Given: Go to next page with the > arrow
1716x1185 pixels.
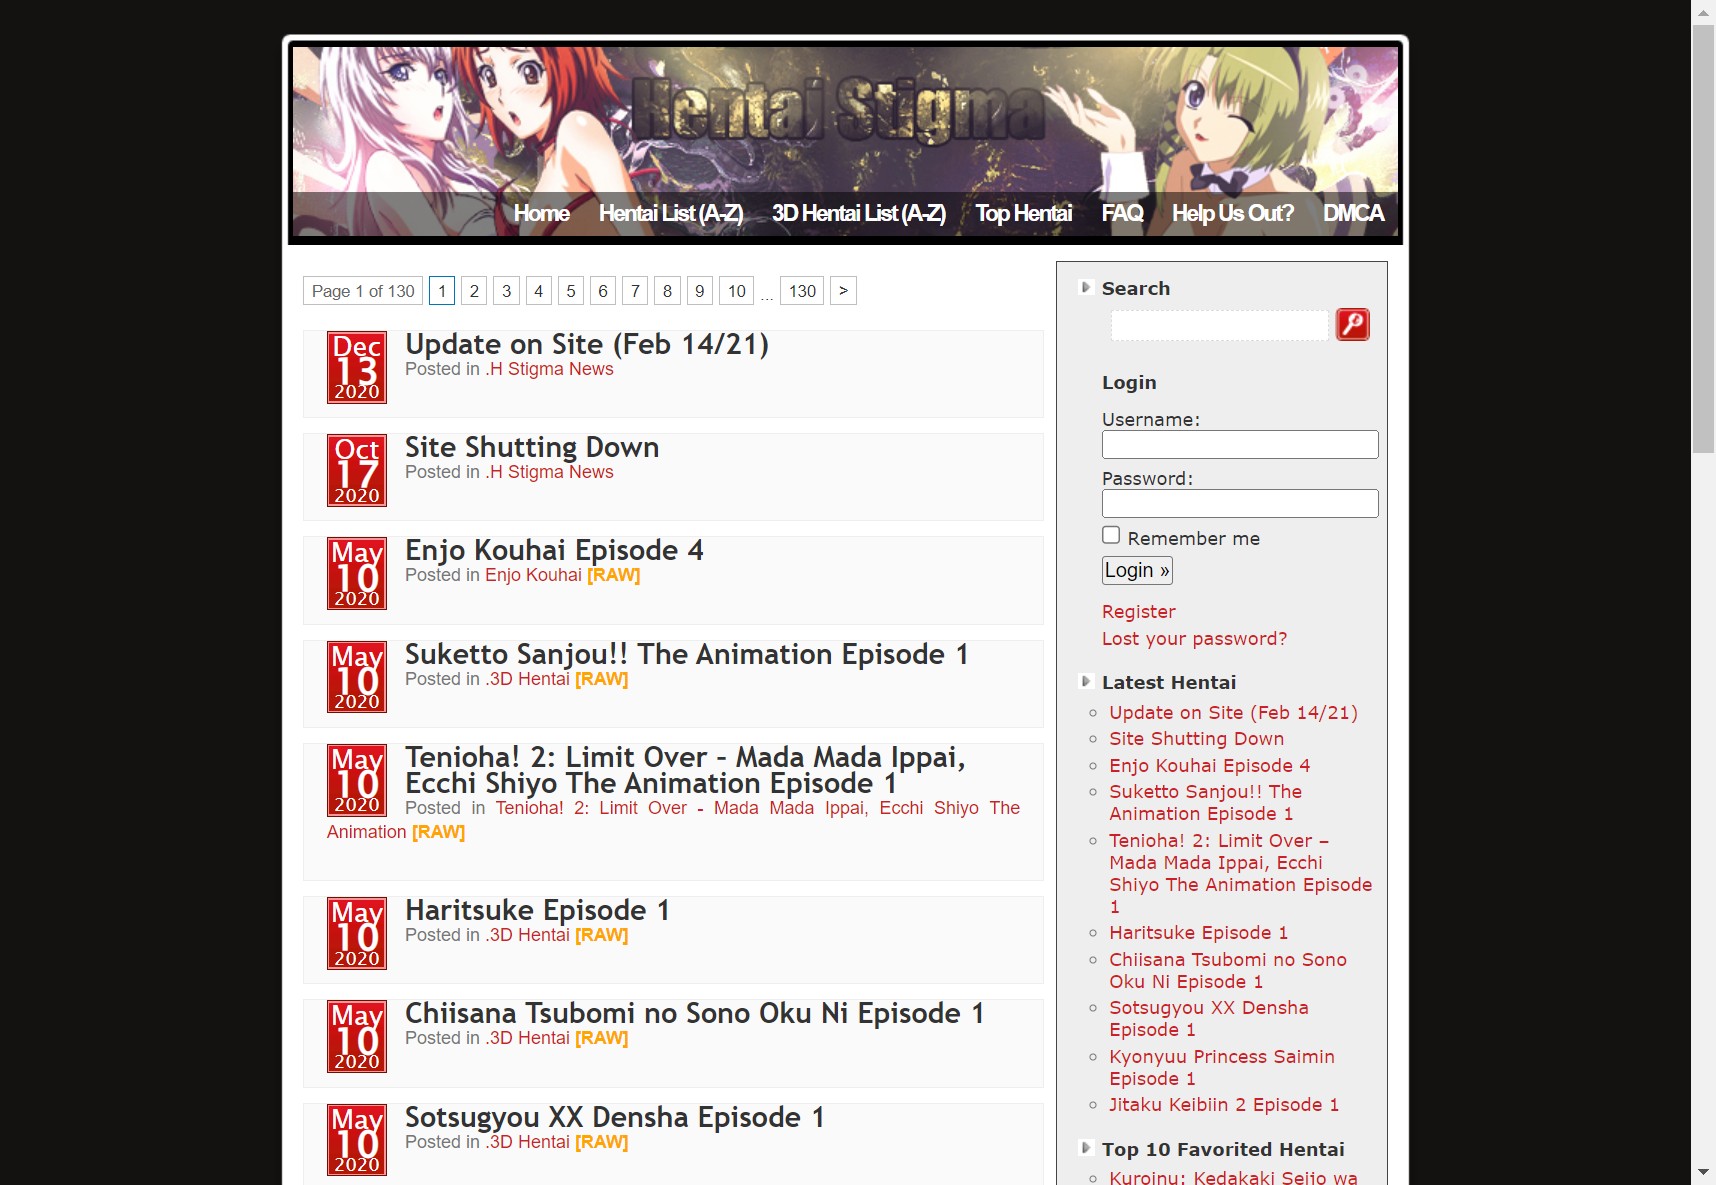Looking at the screenshot, I should tap(843, 291).
